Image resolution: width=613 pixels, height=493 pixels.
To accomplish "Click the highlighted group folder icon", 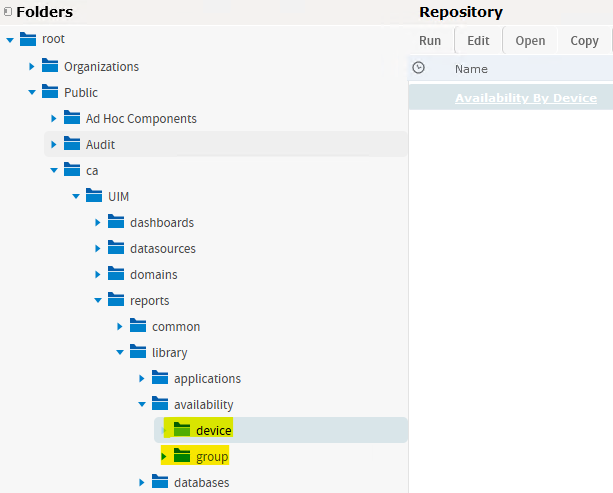I will click(181, 456).
